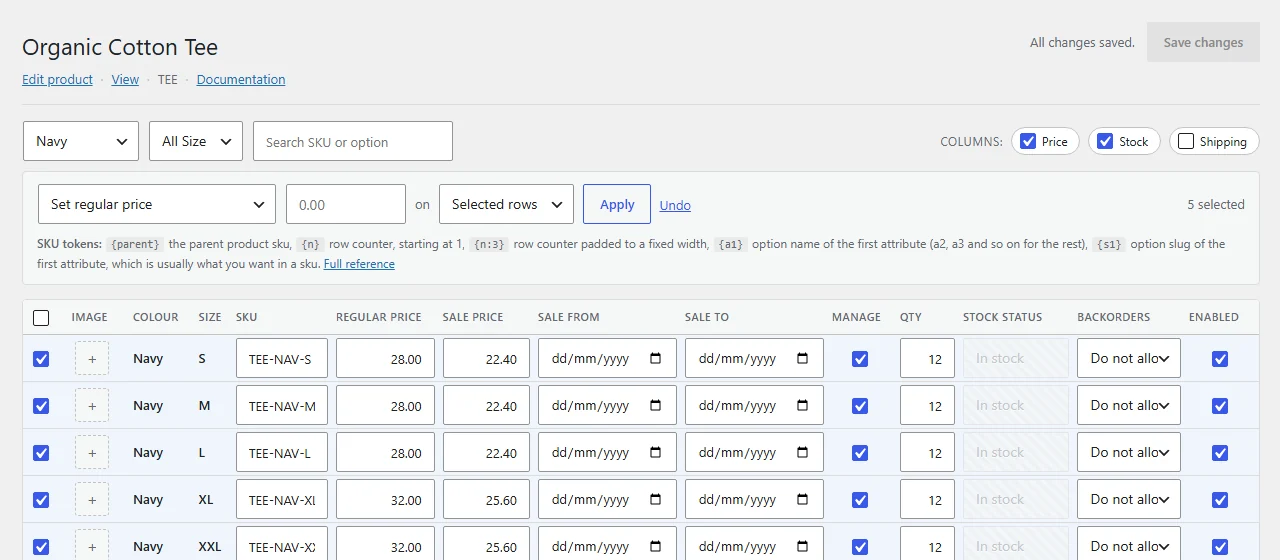Toggle the Shipping columns checkbox
Screen dimensions: 1280x560
click(x=1186, y=141)
